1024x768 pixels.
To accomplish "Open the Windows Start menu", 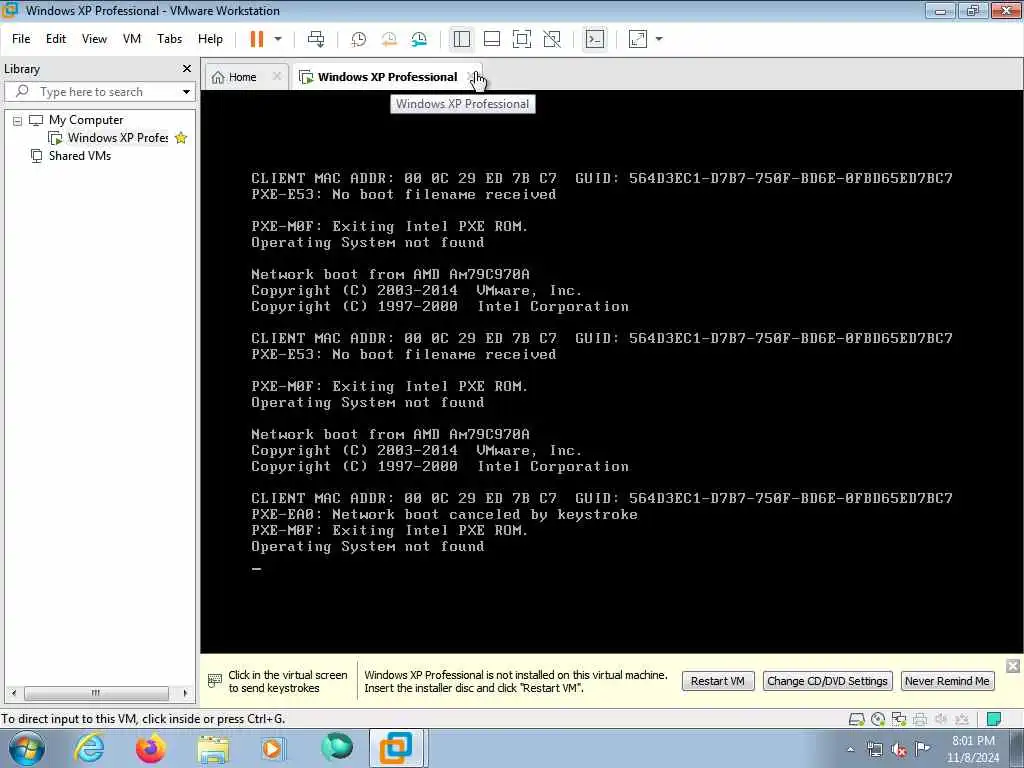I will click(27, 748).
